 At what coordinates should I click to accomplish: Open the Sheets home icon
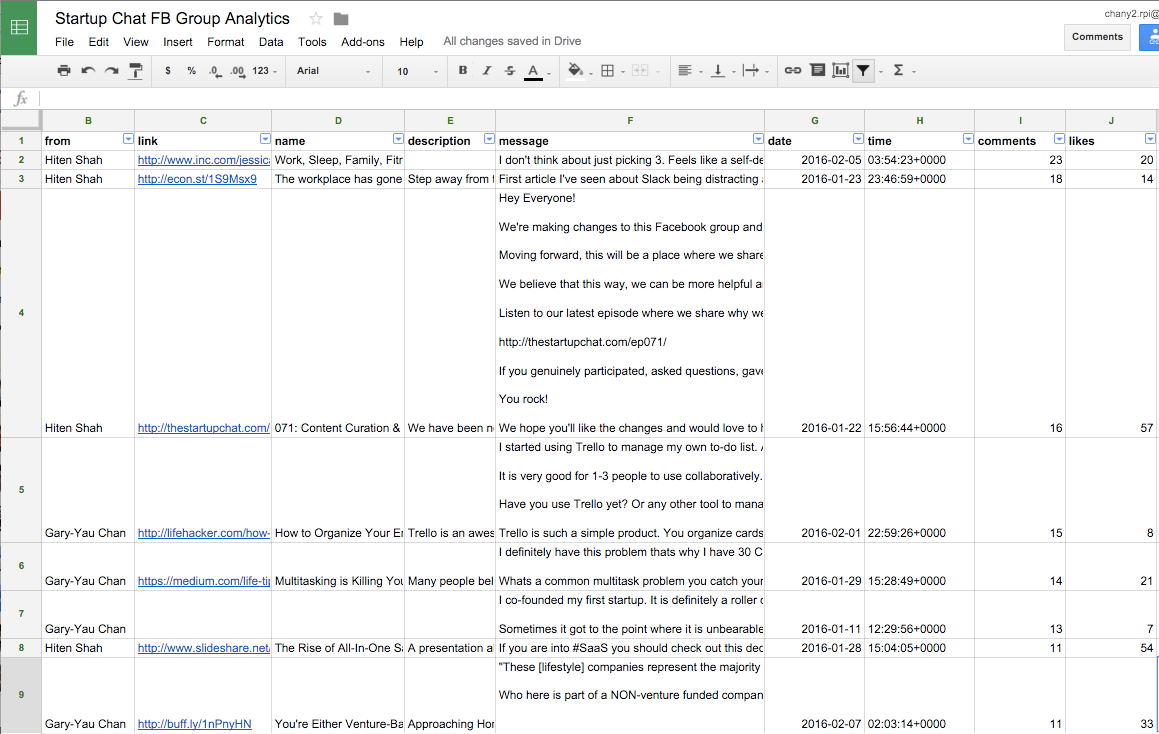[18, 27]
